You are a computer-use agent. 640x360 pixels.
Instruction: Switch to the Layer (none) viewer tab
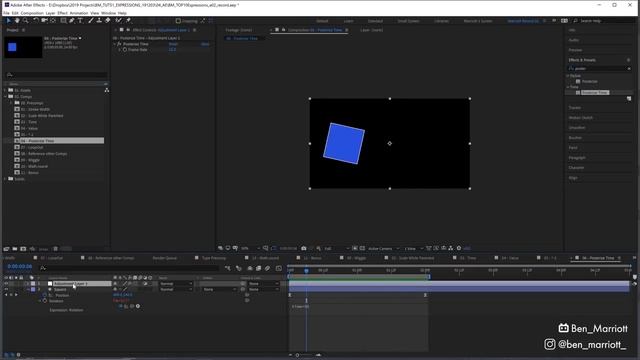pyautogui.click(x=371, y=30)
